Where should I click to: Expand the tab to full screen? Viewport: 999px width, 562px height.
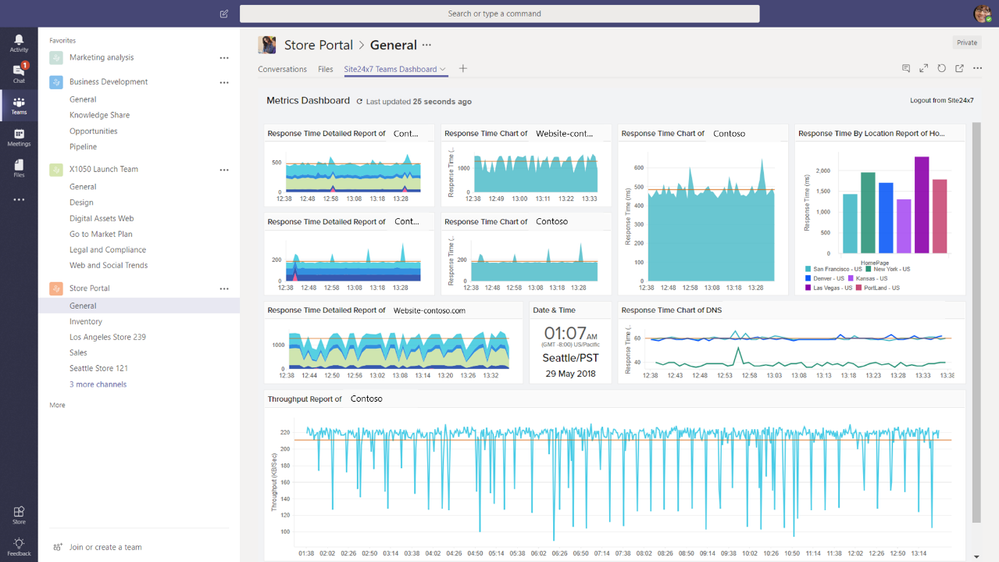923,68
